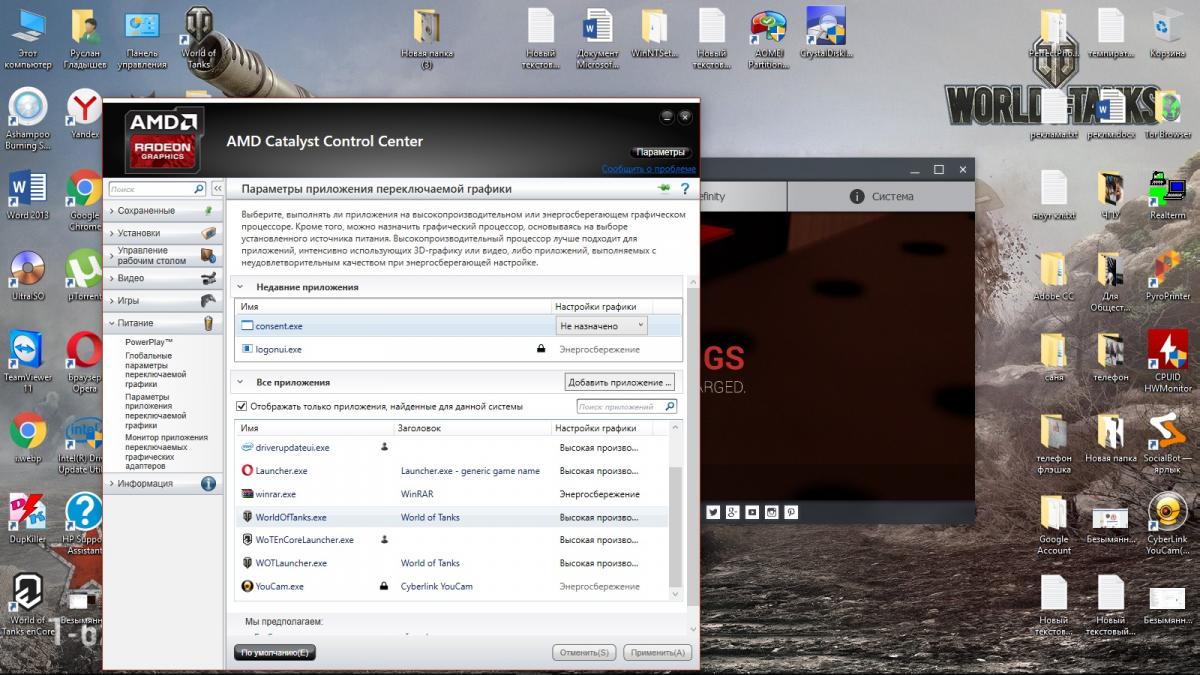Click the 'Поиск приложений' search field

[620, 407]
